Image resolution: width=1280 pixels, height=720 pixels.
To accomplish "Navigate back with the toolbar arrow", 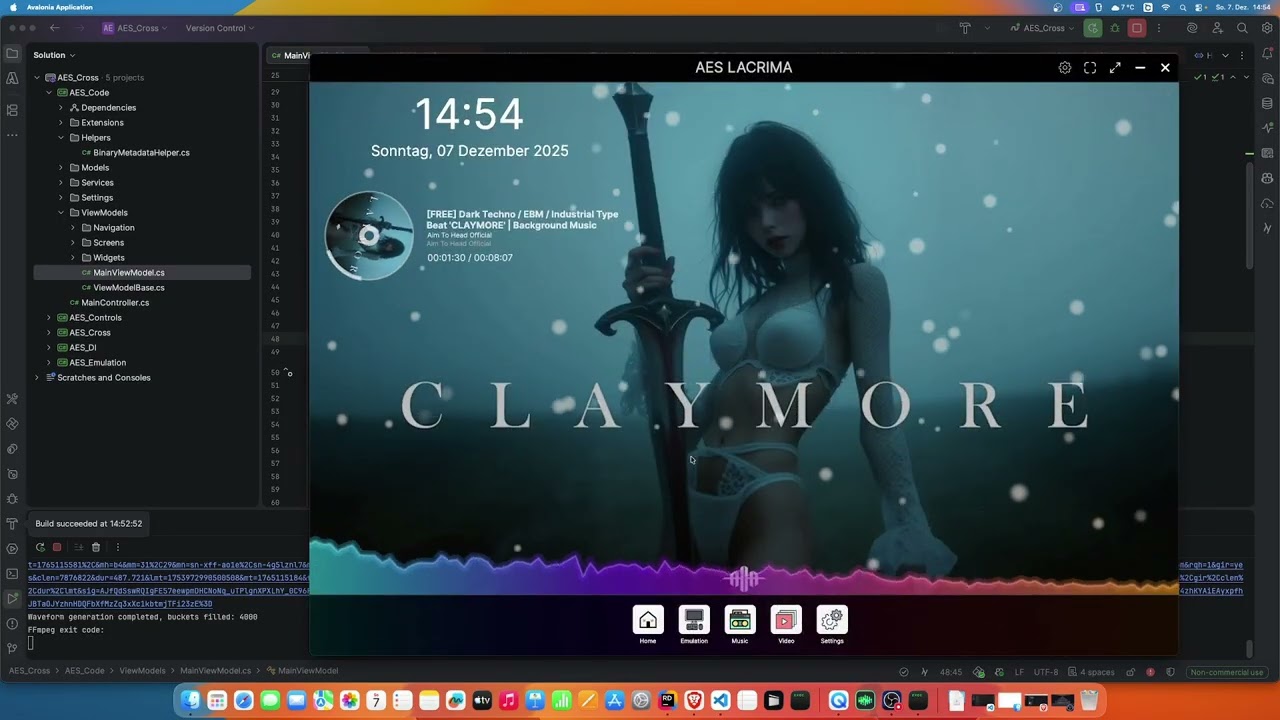I will pyautogui.click(x=55, y=28).
